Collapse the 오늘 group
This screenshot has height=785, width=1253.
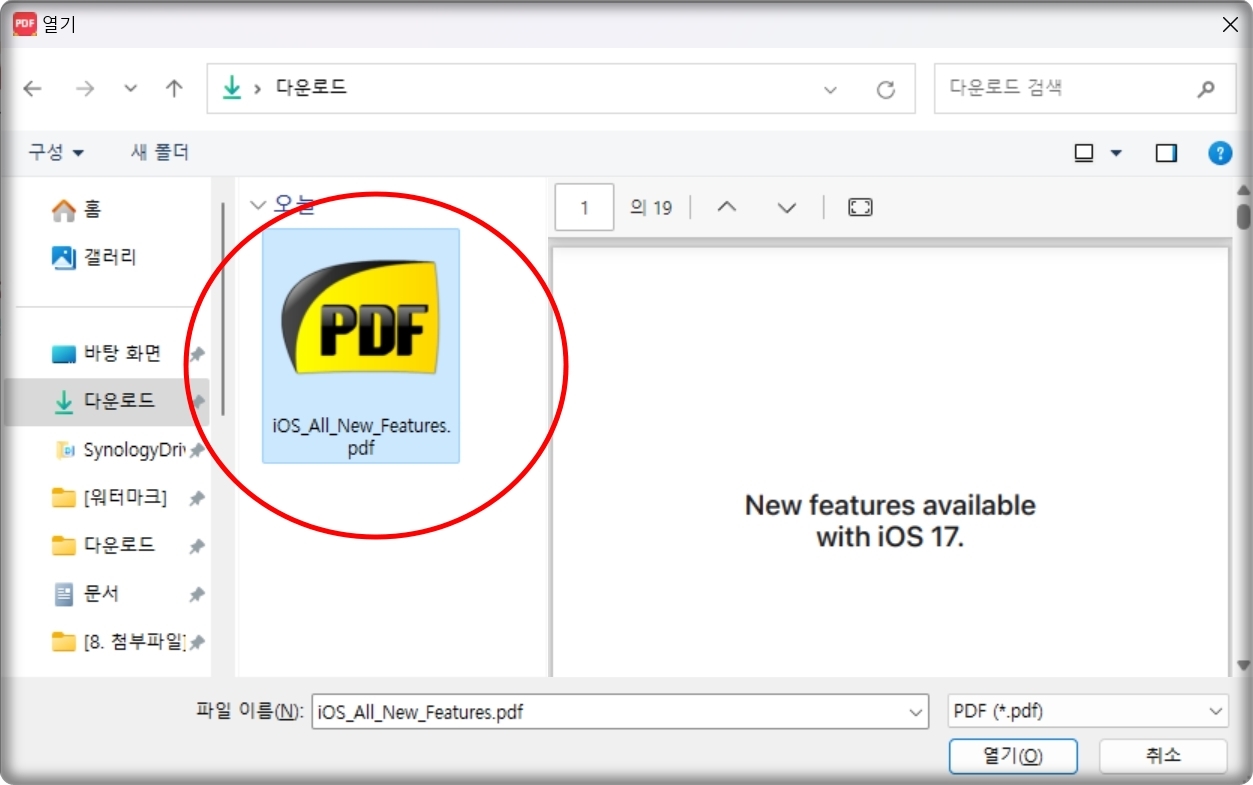point(258,206)
